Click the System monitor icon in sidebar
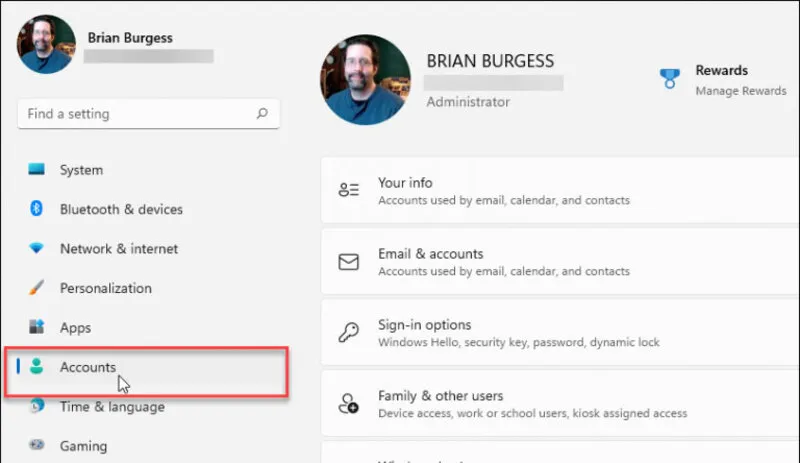Viewport: 800px width, 463px height. [37, 170]
